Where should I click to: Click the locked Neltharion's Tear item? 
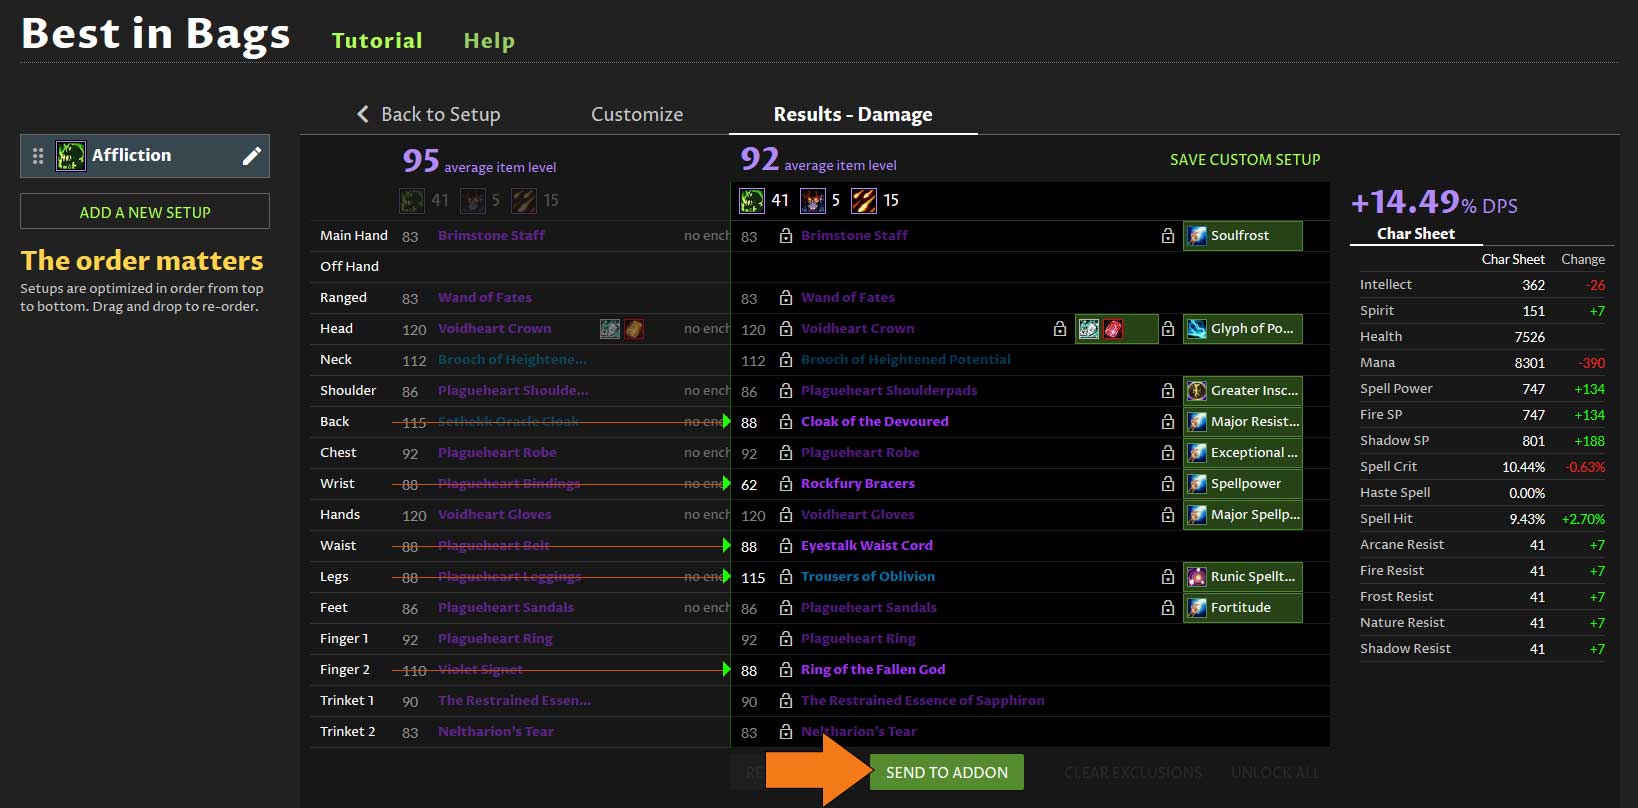(x=859, y=732)
